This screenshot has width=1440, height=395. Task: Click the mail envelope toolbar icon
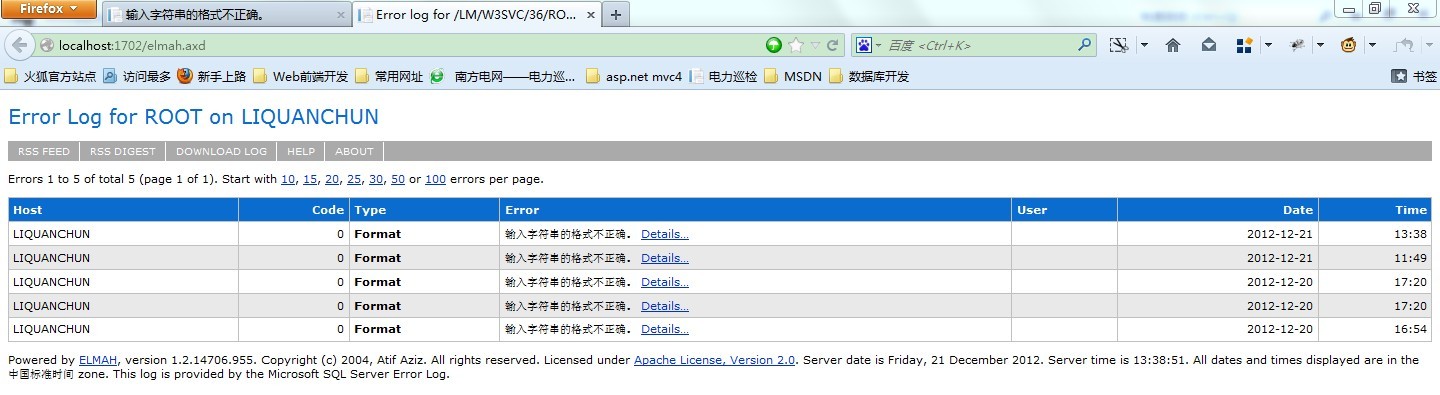tap(1209, 45)
